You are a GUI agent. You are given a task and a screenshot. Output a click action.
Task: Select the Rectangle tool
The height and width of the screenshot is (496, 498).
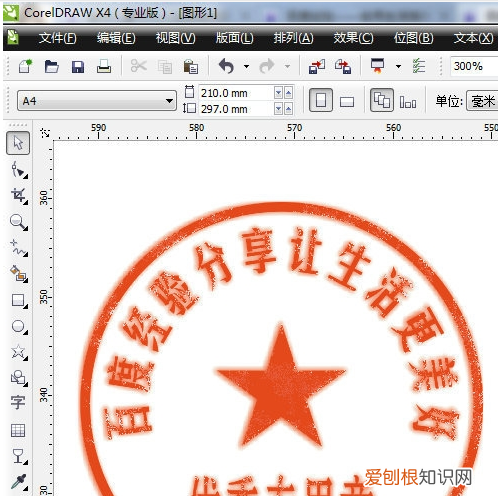tap(19, 301)
